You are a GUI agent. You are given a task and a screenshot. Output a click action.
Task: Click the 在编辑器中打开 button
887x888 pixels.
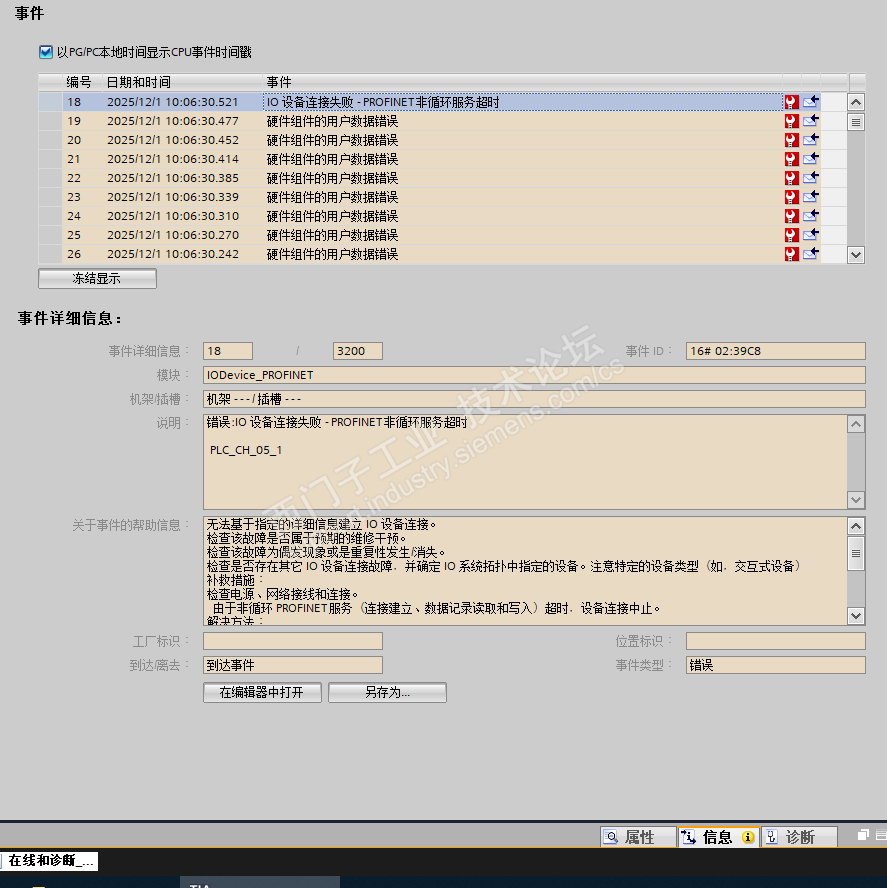(262, 693)
